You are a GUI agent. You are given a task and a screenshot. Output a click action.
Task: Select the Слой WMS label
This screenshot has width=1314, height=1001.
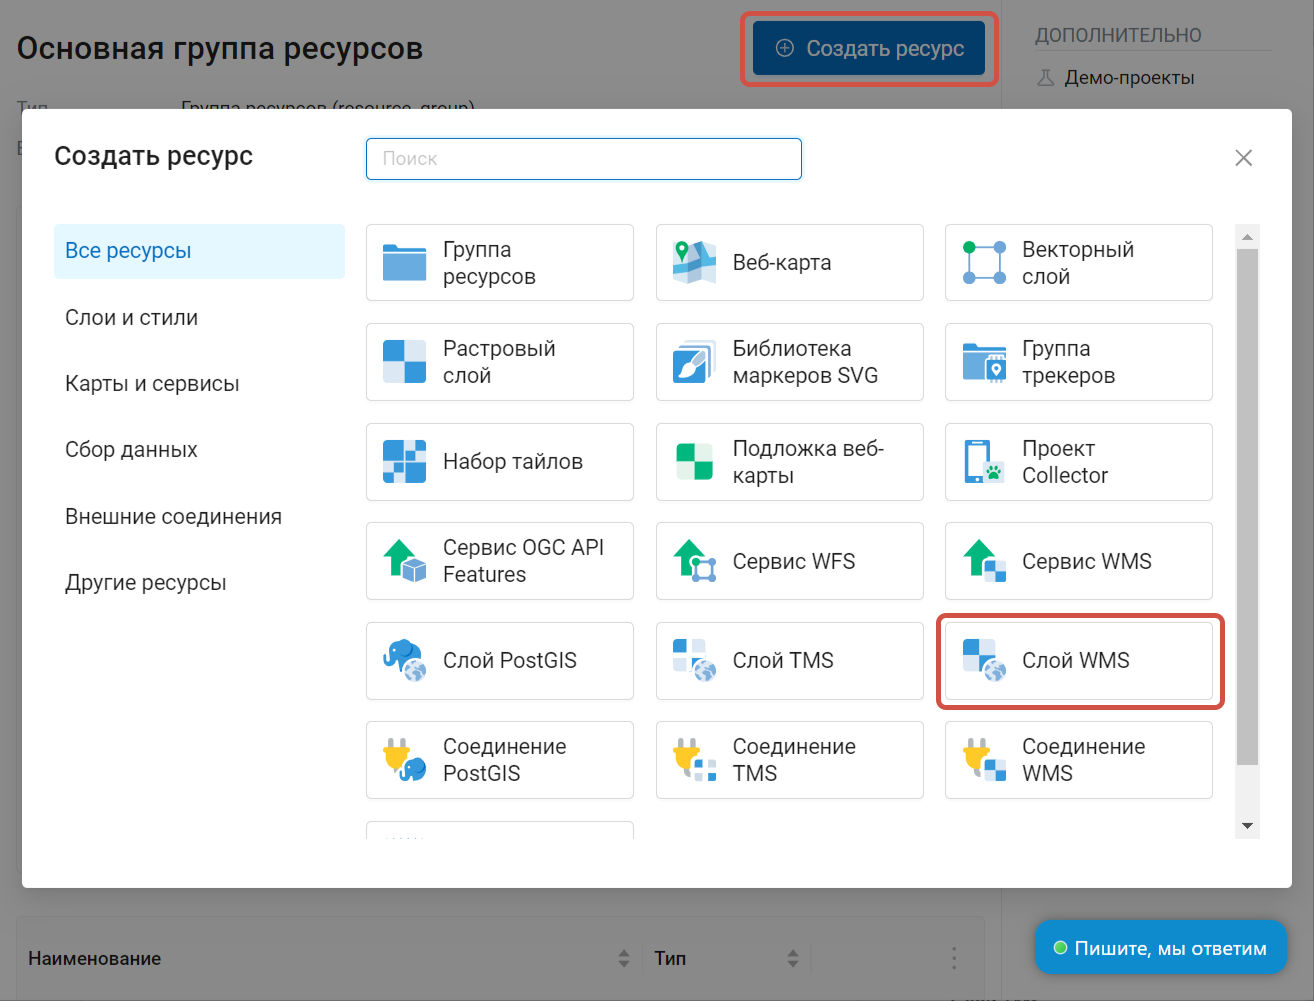(1076, 660)
